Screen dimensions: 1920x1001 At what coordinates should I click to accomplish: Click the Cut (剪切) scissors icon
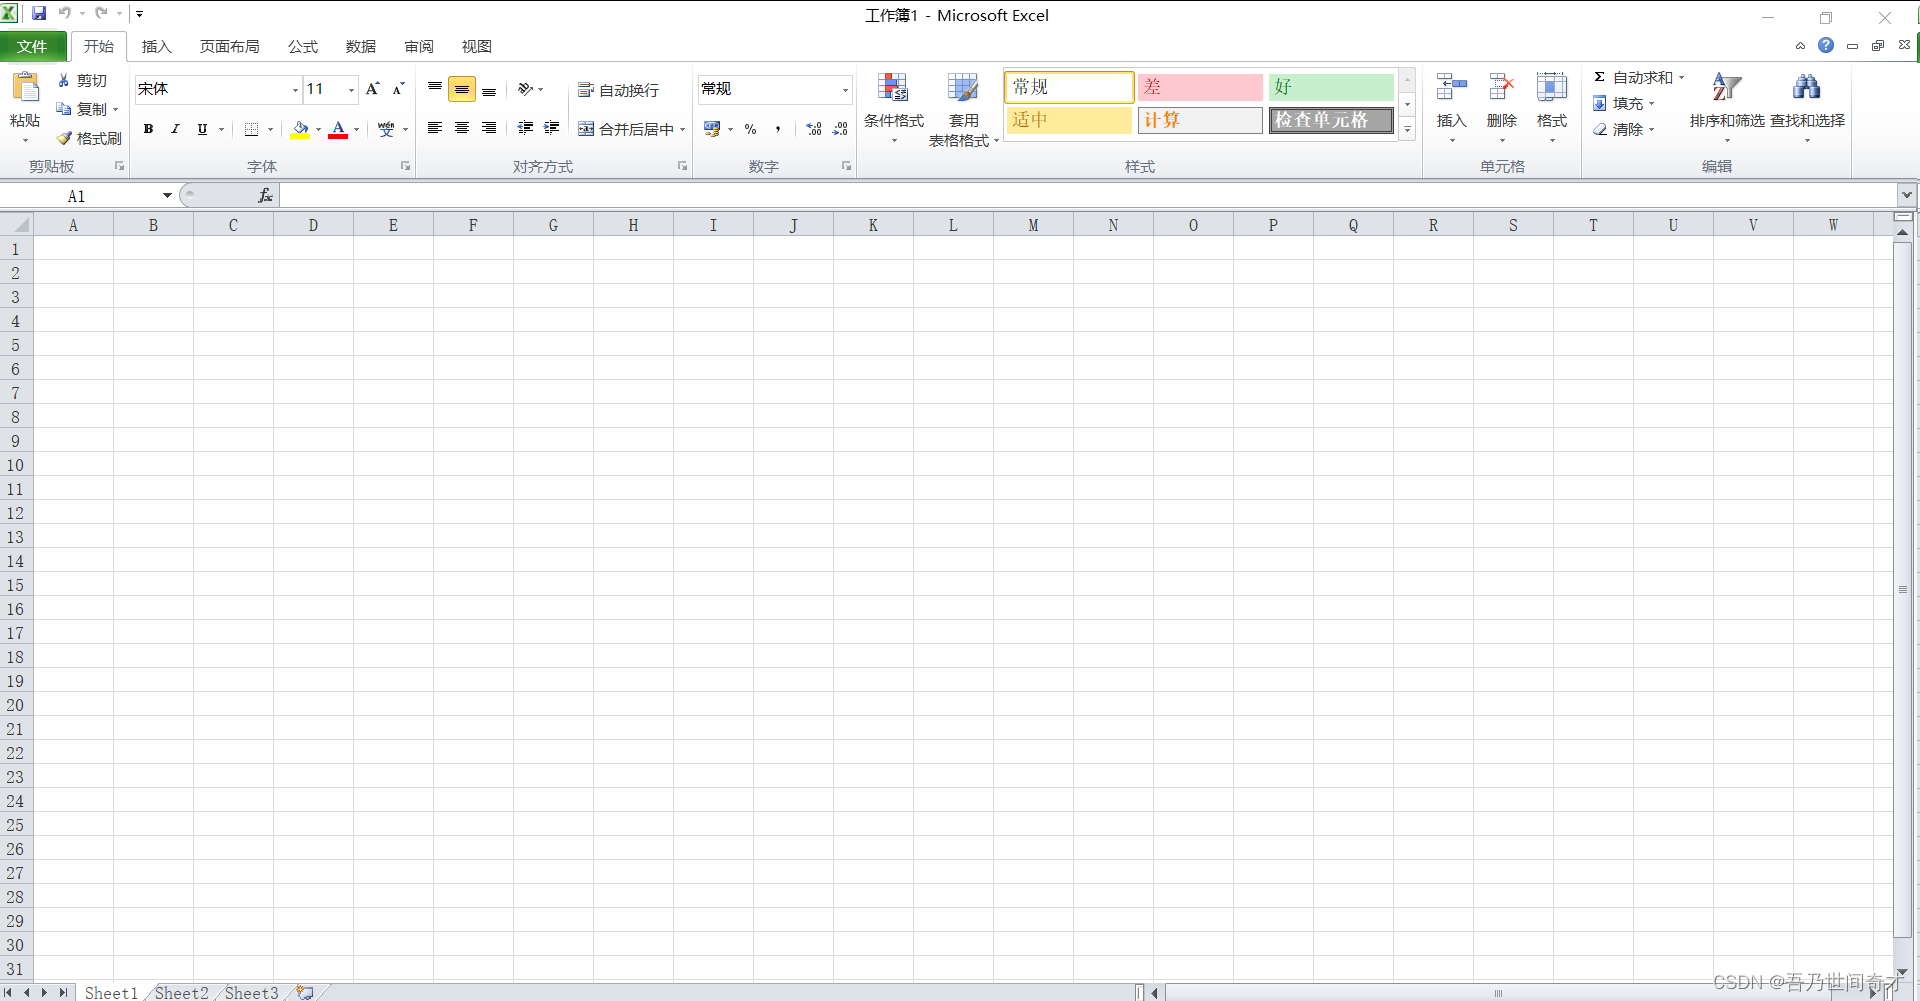[64, 80]
